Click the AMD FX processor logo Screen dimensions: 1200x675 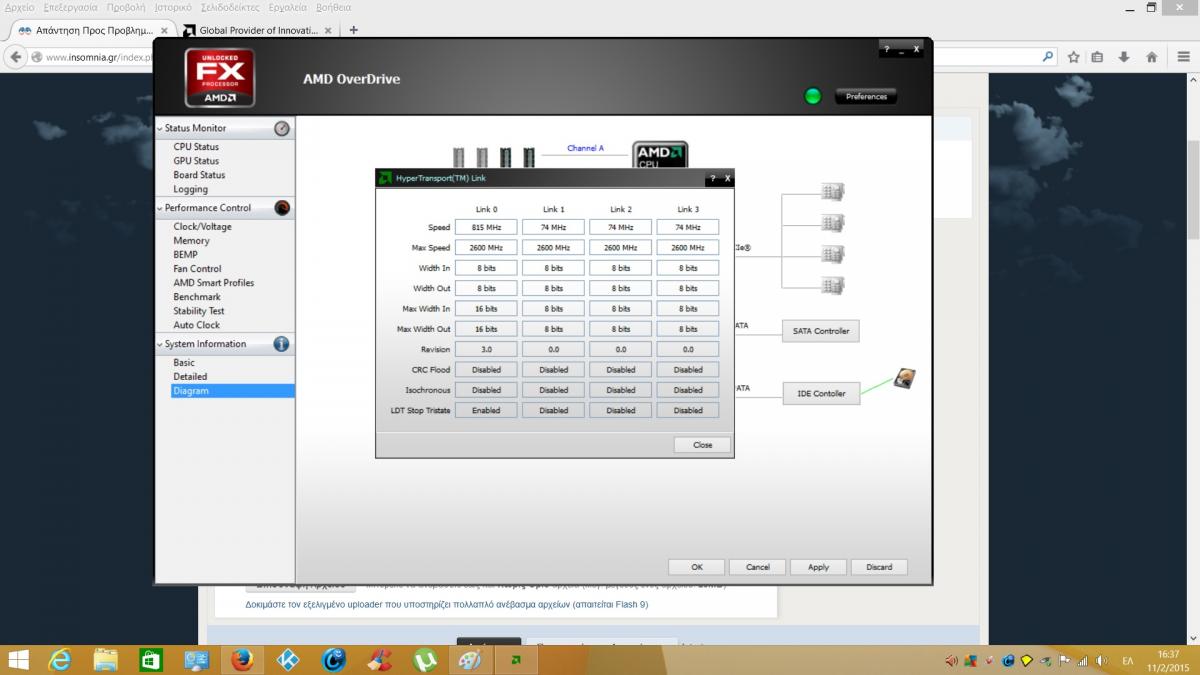[220, 78]
